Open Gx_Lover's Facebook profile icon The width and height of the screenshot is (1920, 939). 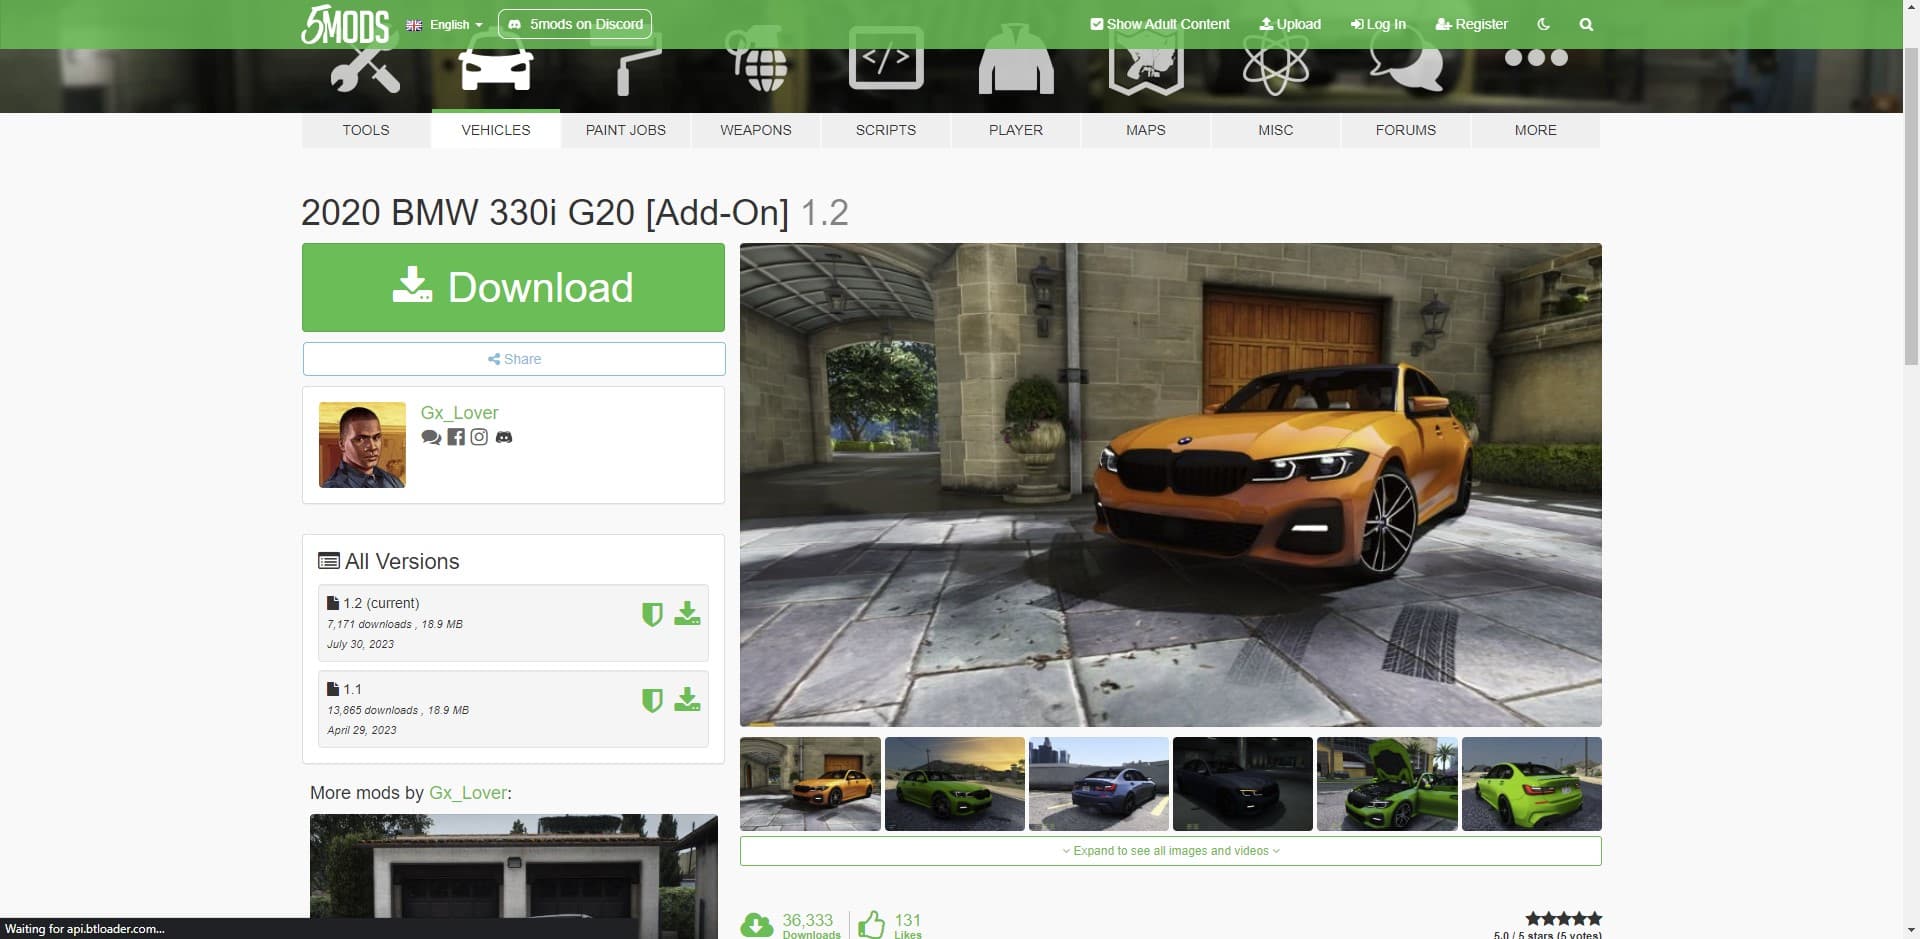pos(456,437)
